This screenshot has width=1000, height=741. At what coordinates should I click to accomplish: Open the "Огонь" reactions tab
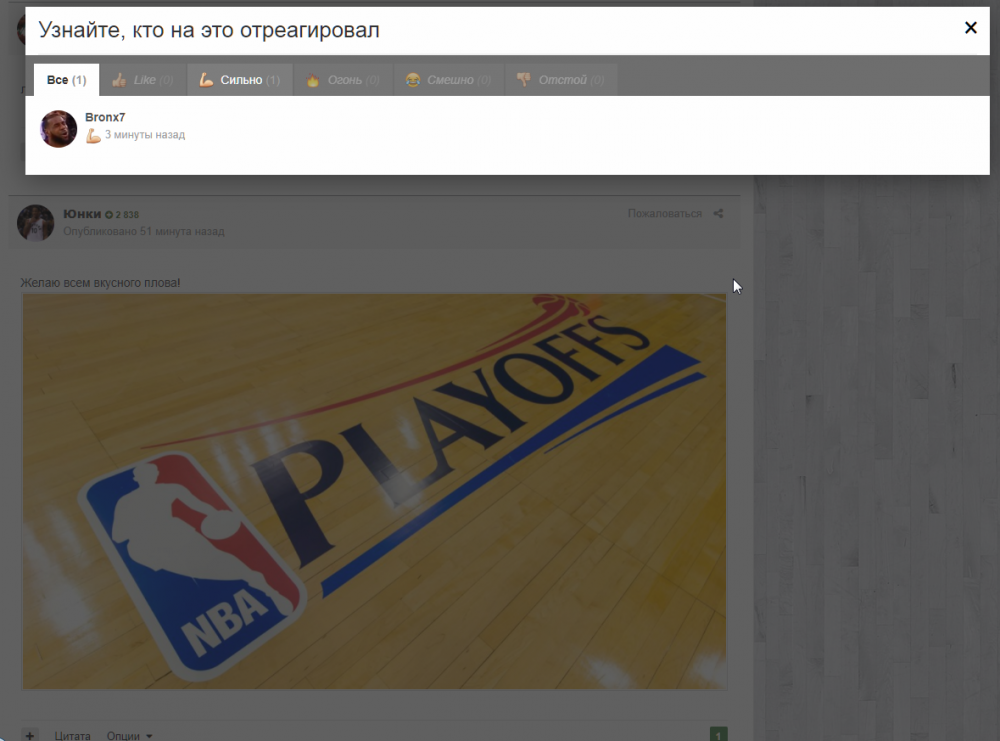point(342,80)
